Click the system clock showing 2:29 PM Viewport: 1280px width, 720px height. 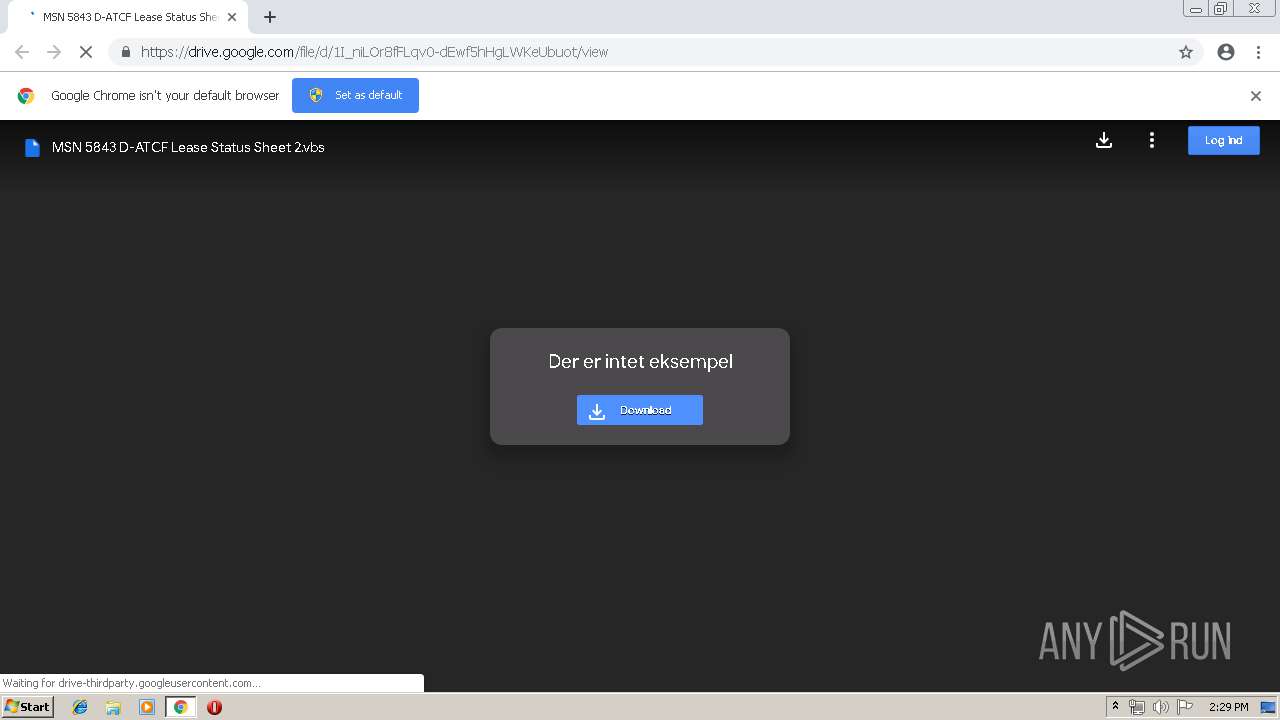(x=1228, y=707)
